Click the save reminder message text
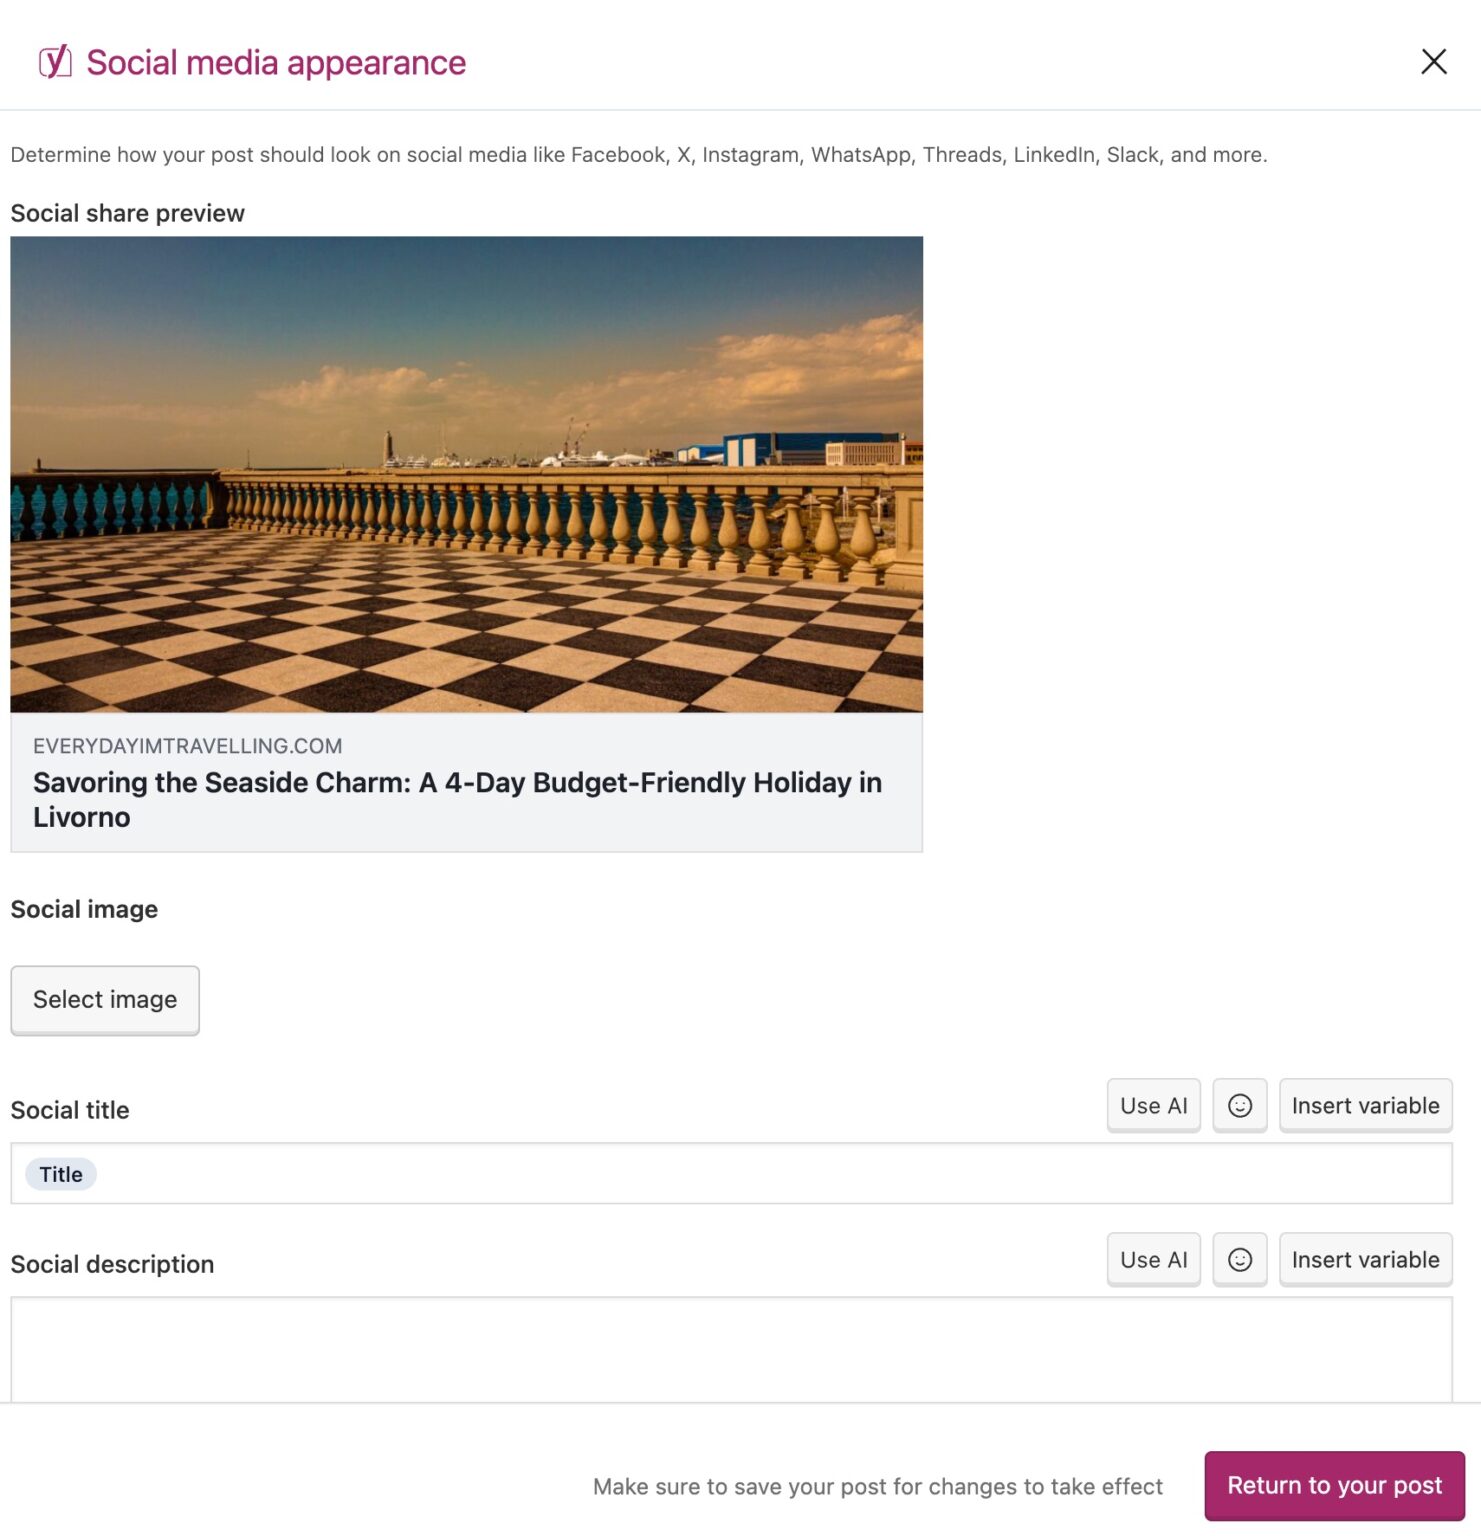1481x1536 pixels. [x=878, y=1486]
